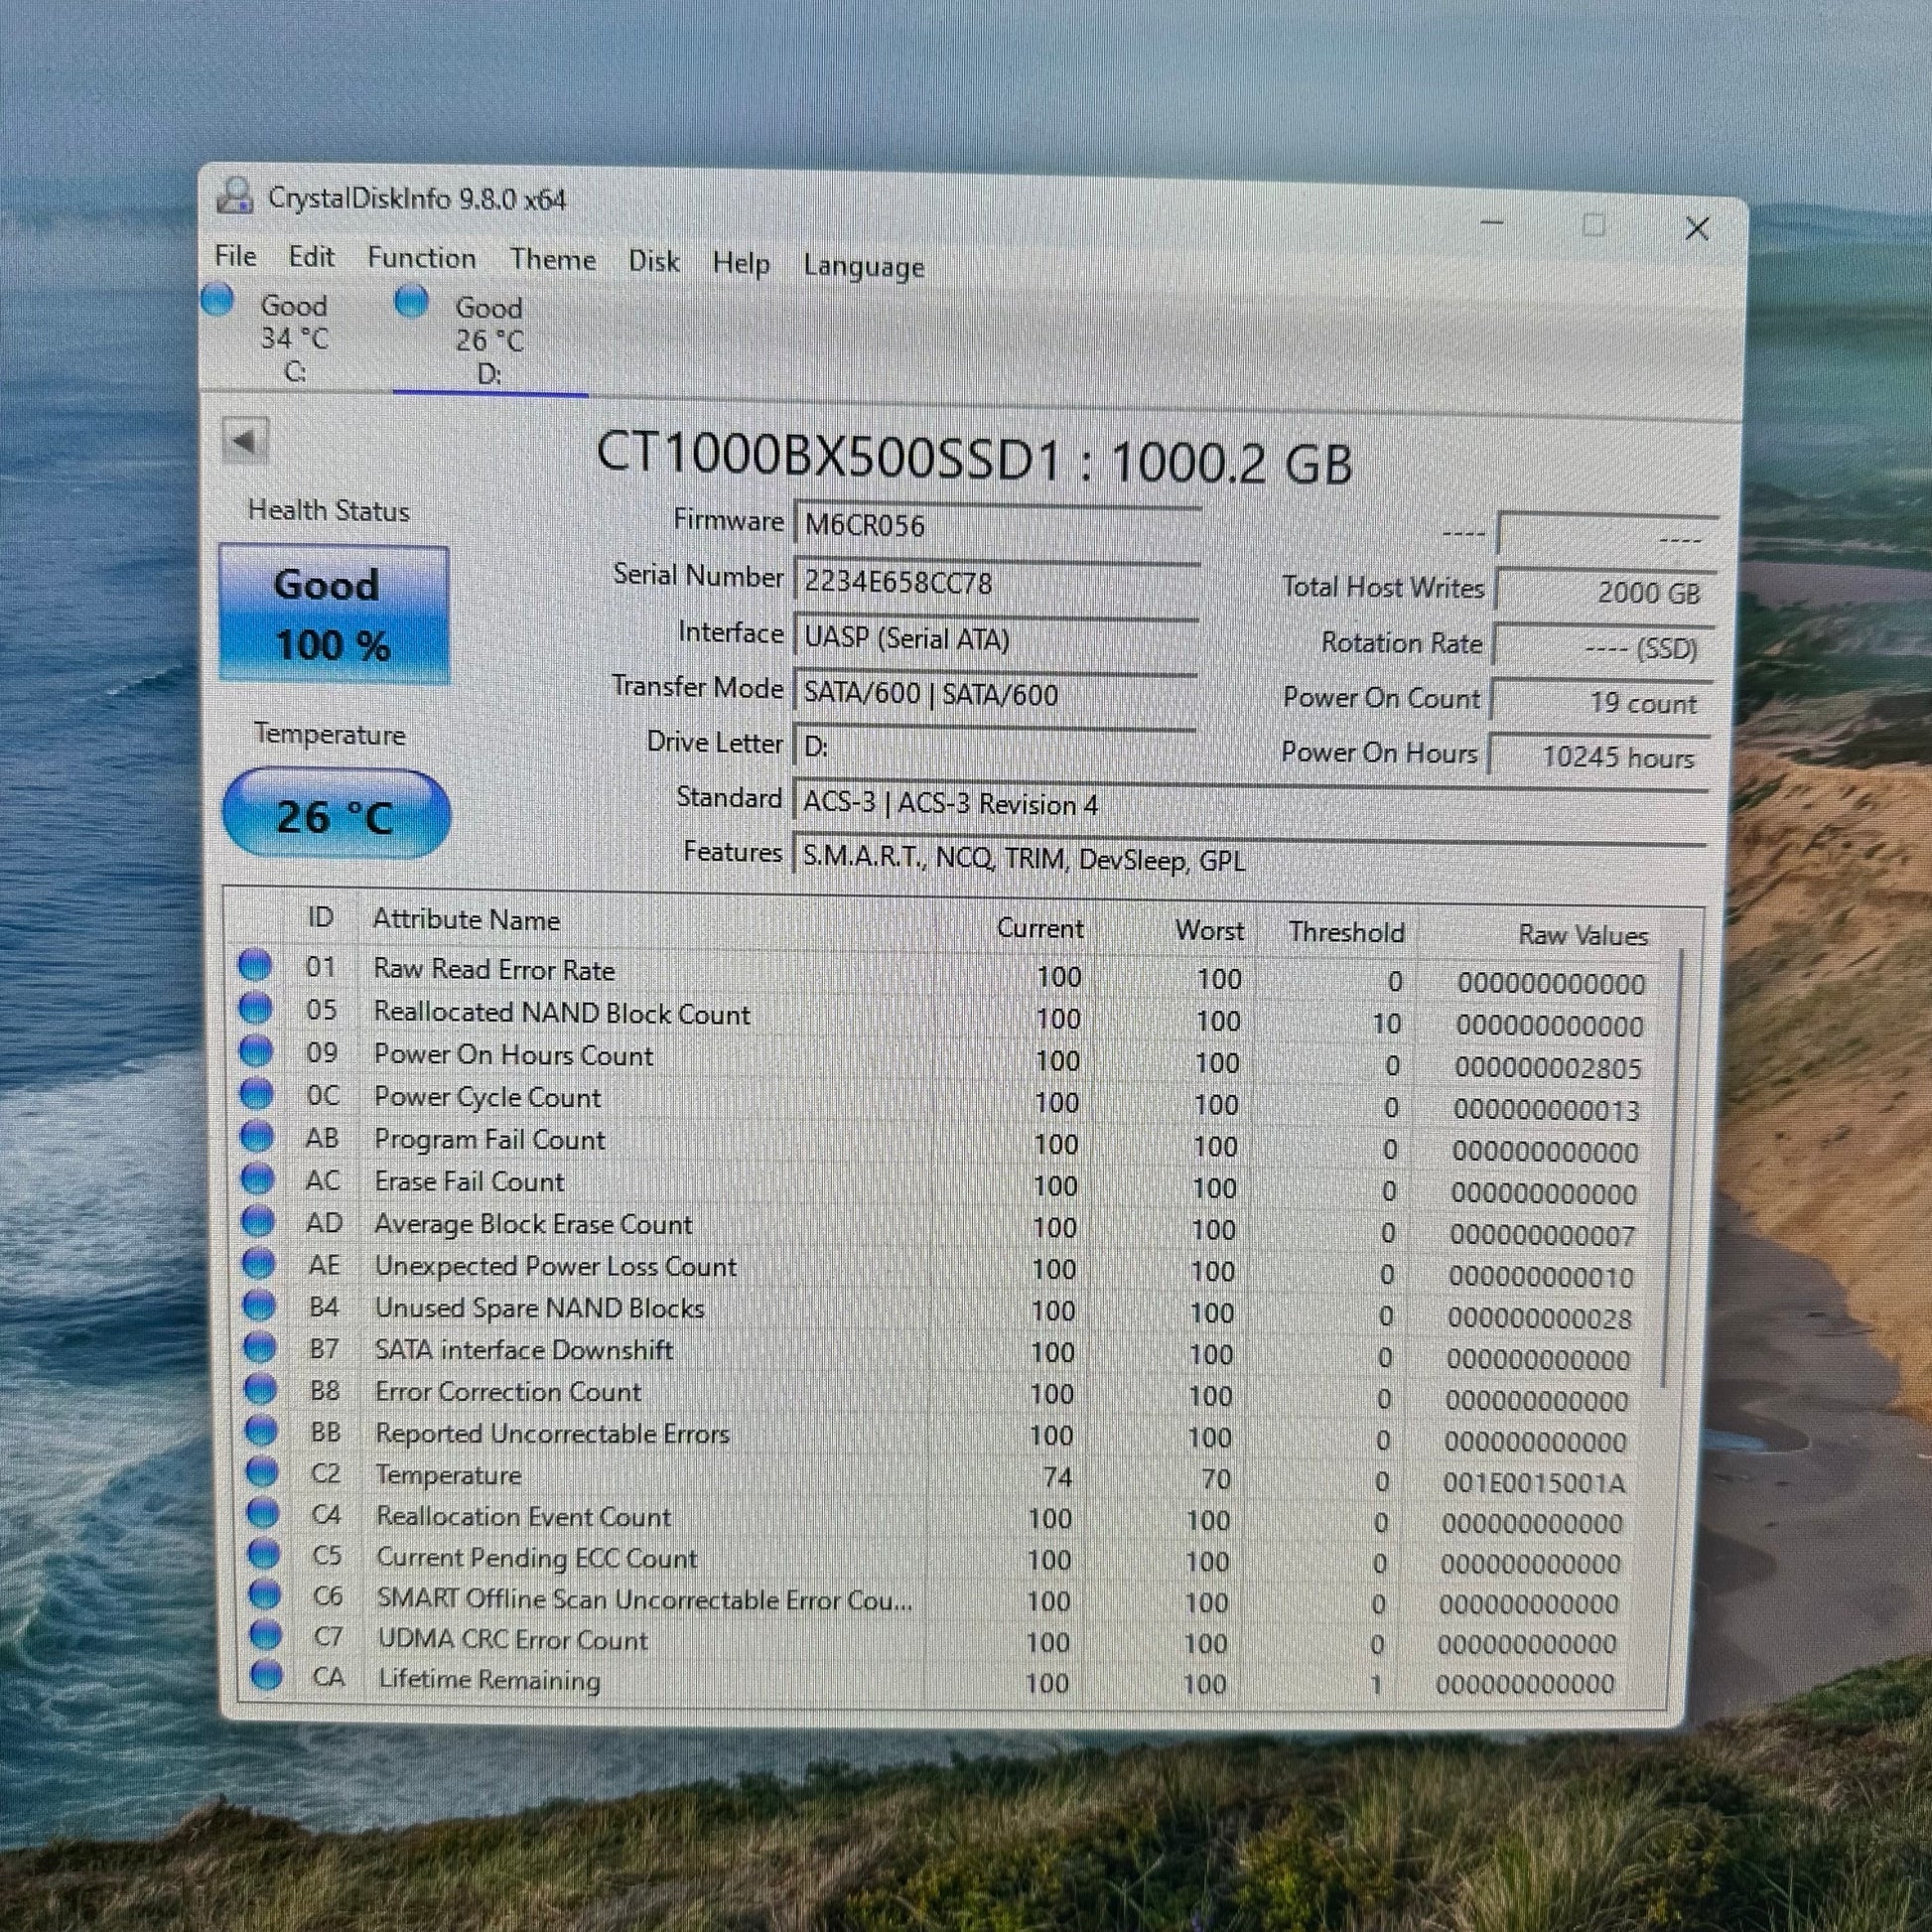Click the previous disk arrow button

[245, 441]
